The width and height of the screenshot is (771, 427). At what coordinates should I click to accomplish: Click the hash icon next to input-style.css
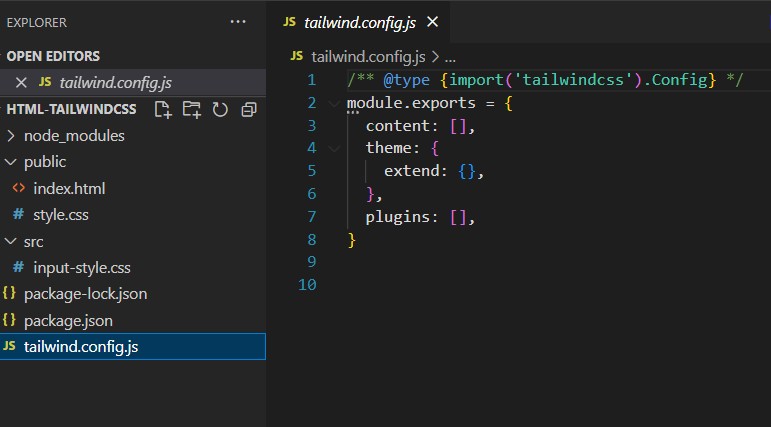coord(18,267)
